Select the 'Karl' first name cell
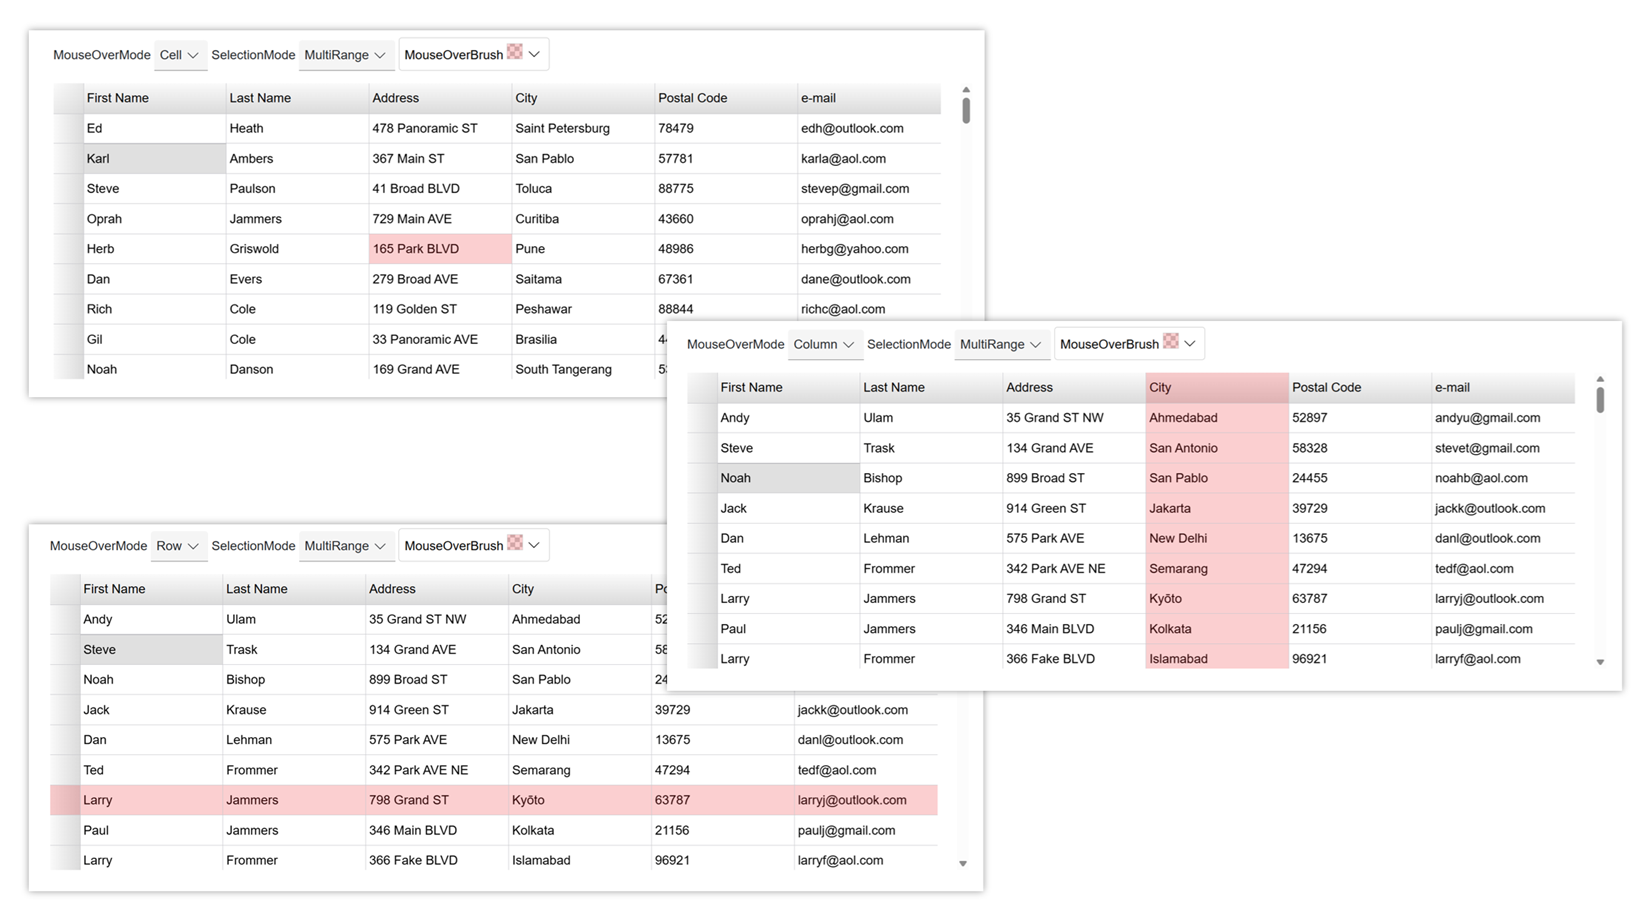 154,159
